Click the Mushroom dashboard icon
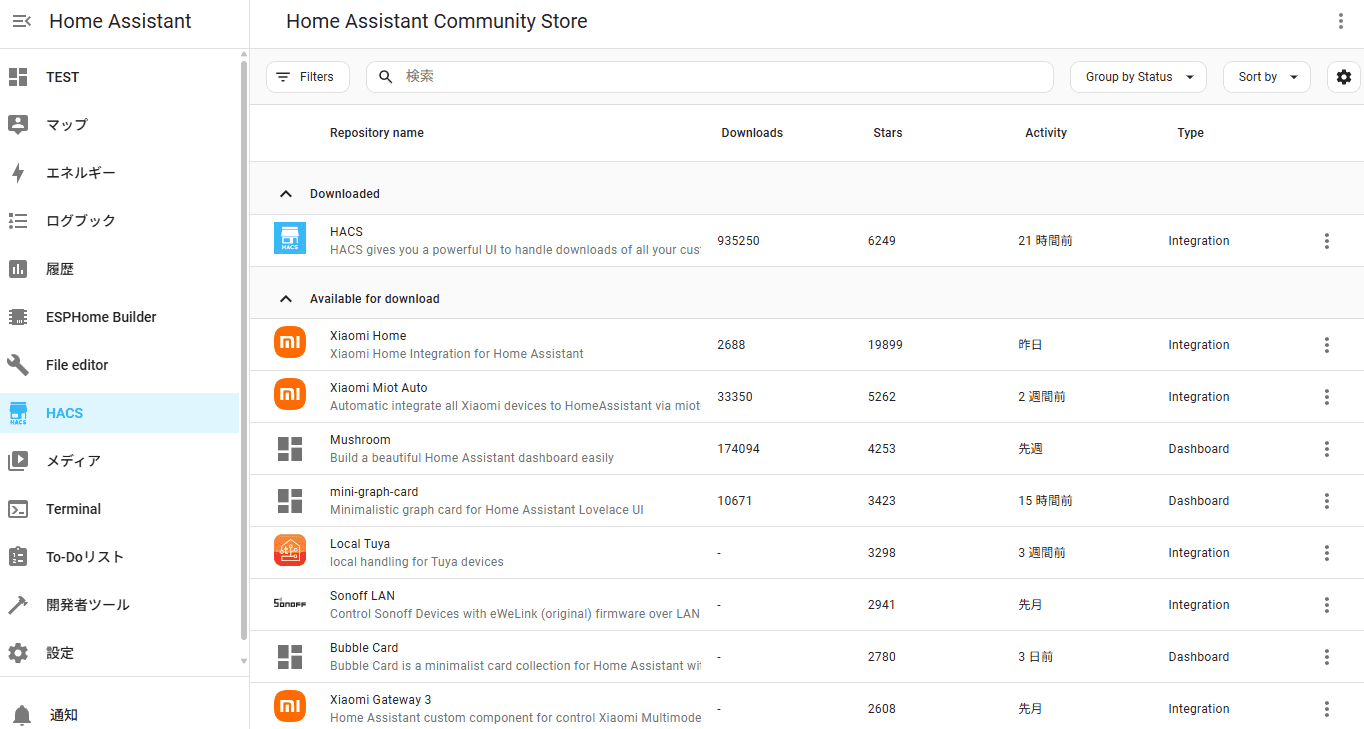Viewport: 1364px width, 729px height. tap(290, 449)
